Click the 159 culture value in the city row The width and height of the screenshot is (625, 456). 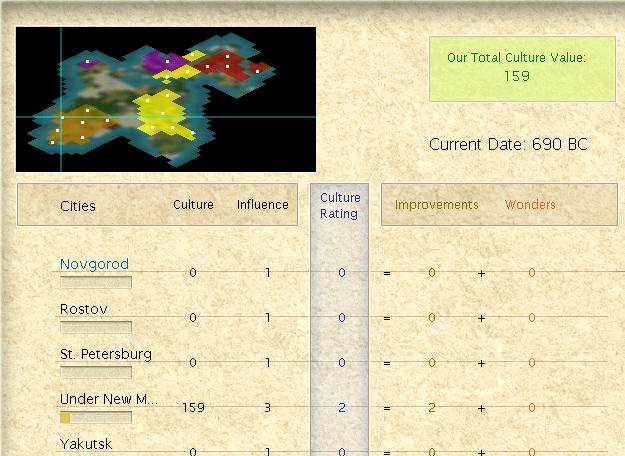coord(193,408)
